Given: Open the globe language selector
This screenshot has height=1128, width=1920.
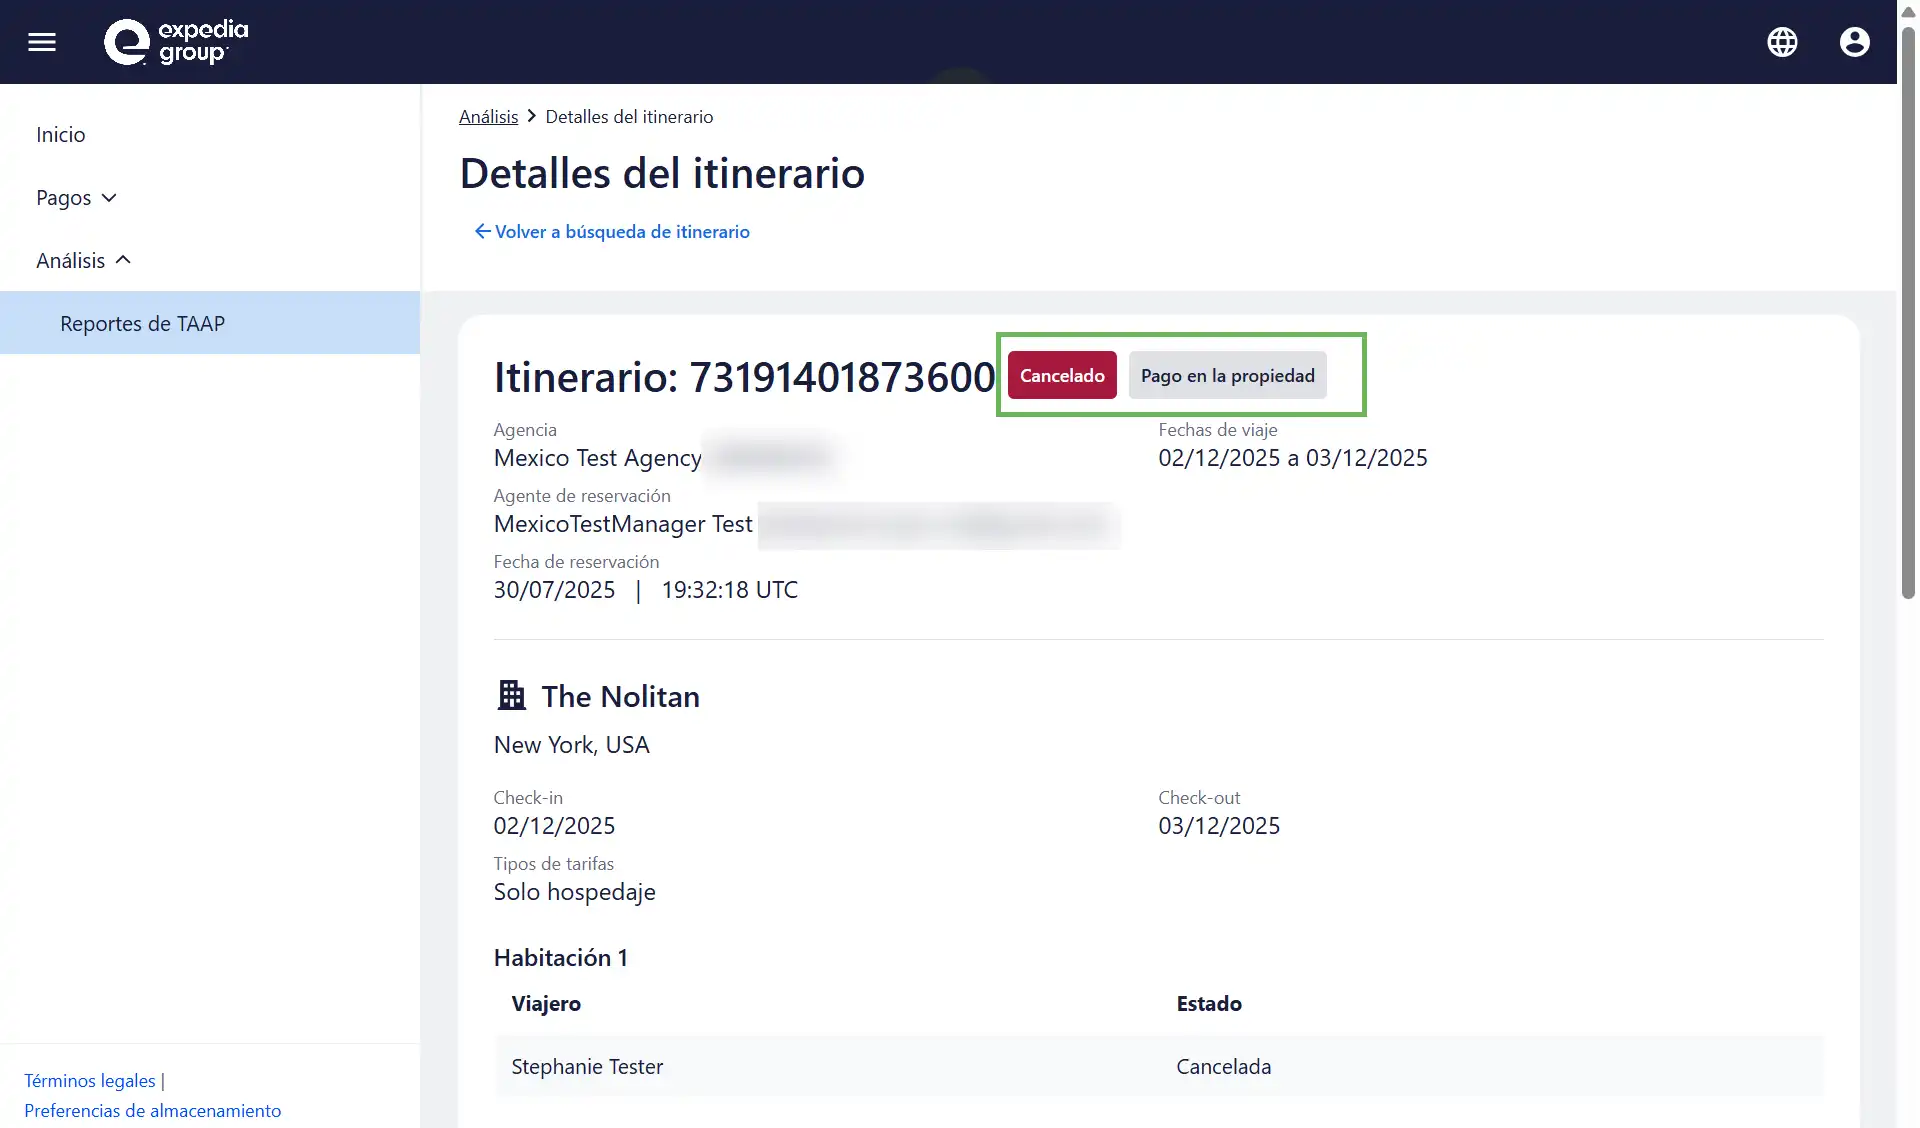Looking at the screenshot, I should pyautogui.click(x=1782, y=42).
